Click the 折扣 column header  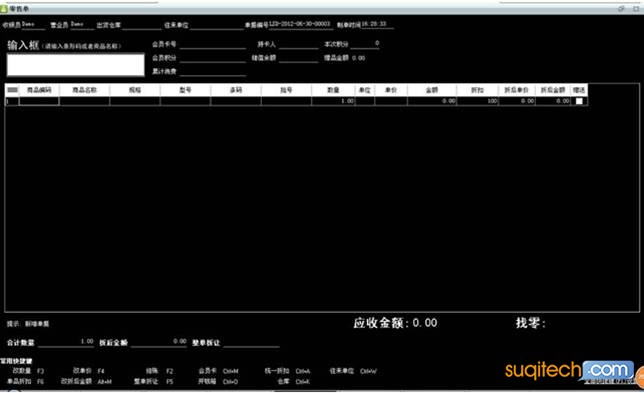pos(478,90)
